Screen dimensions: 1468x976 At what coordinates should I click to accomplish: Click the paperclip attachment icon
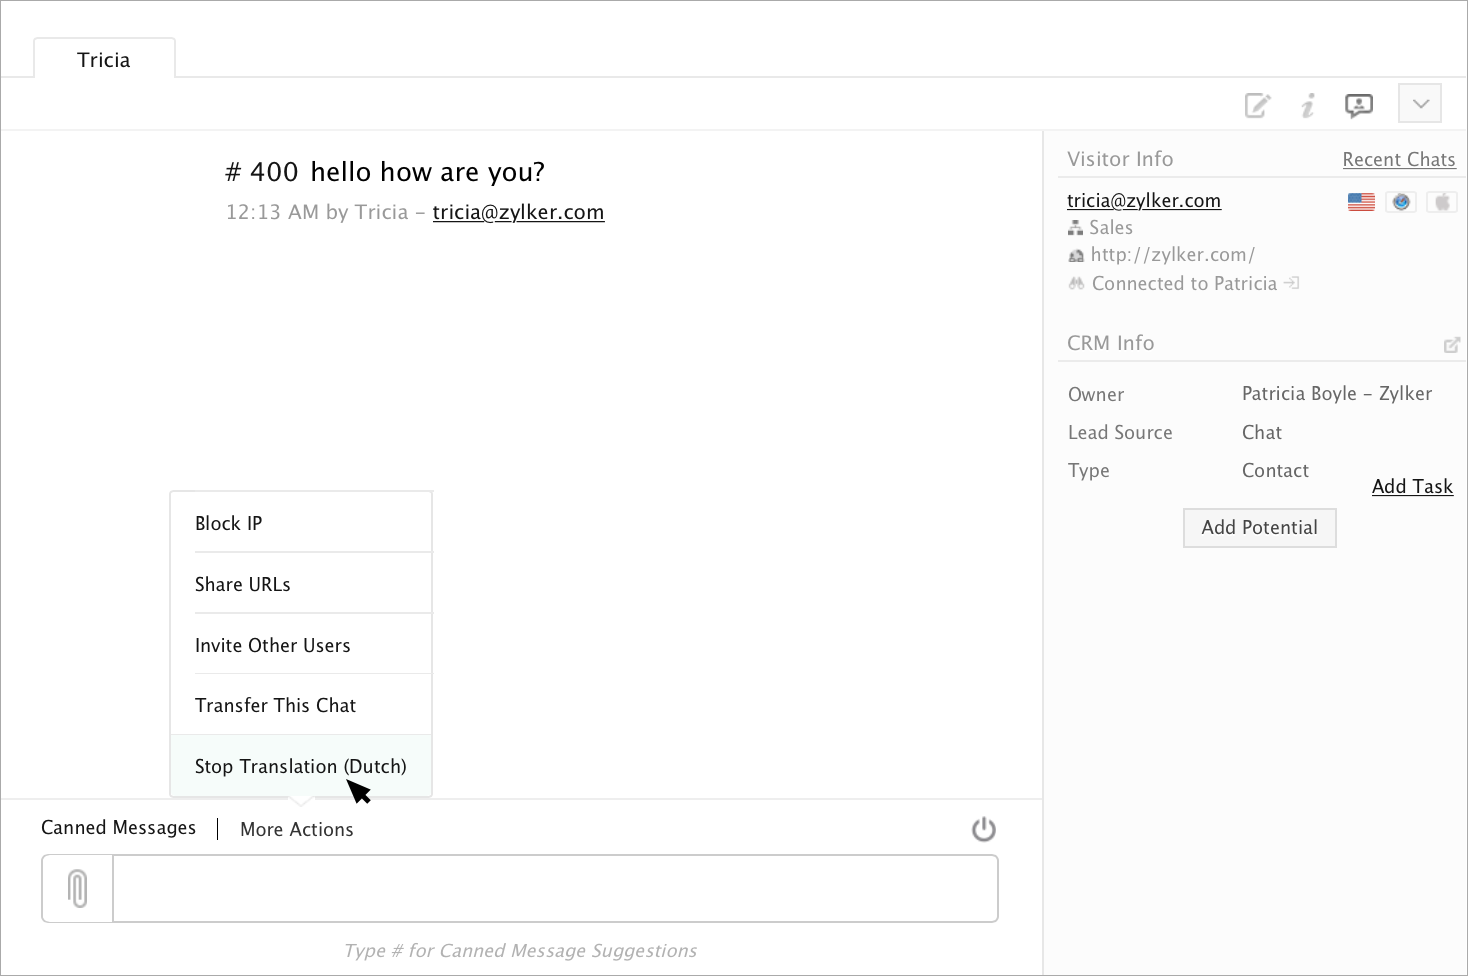[x=78, y=889]
